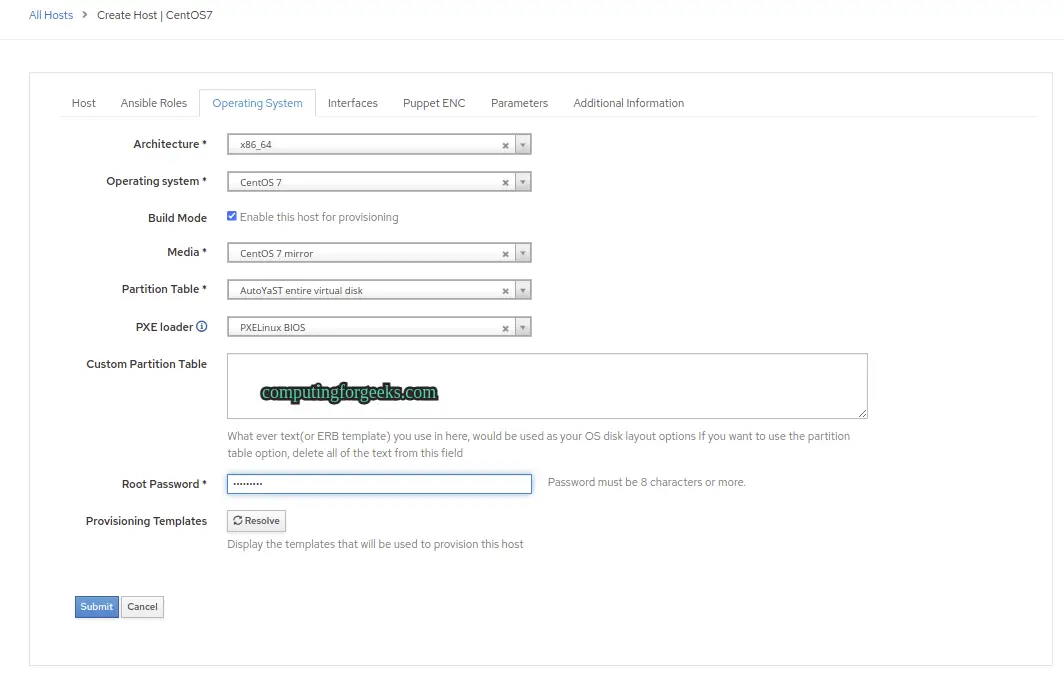
Task: Switch to the Host tab
Action: tap(84, 103)
